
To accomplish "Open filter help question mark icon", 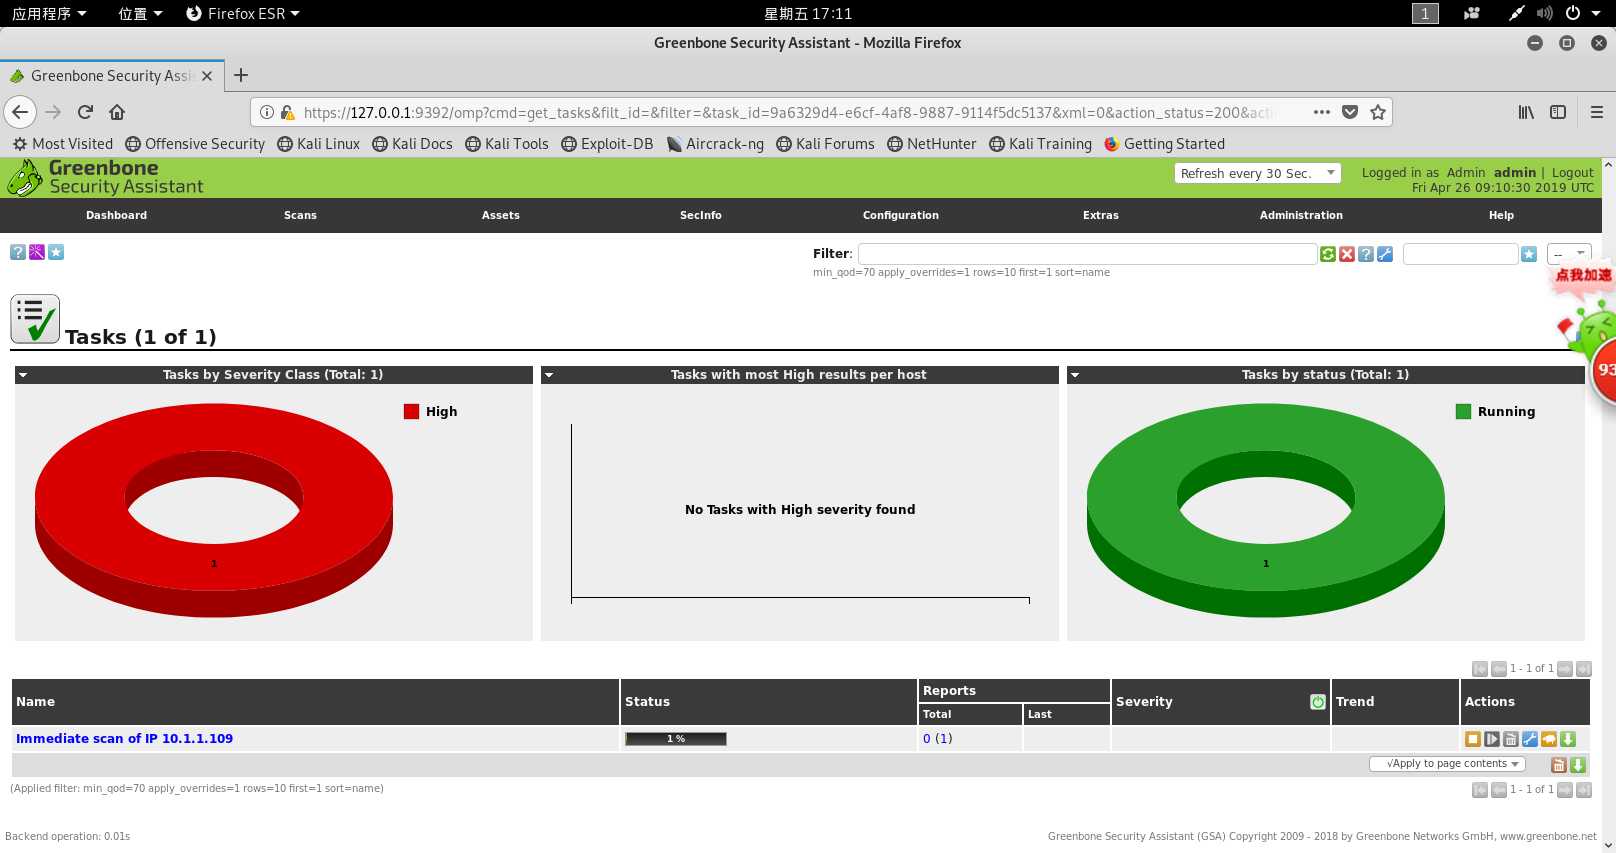I will [x=1366, y=254].
